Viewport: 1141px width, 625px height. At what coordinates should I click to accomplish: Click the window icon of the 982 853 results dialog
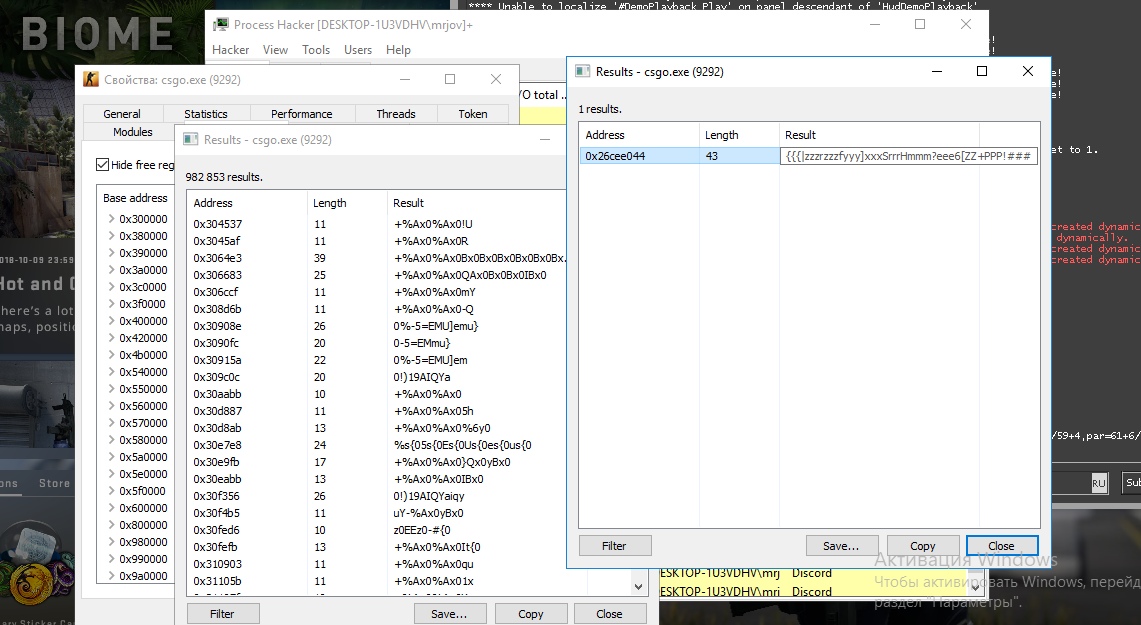click(x=190, y=140)
